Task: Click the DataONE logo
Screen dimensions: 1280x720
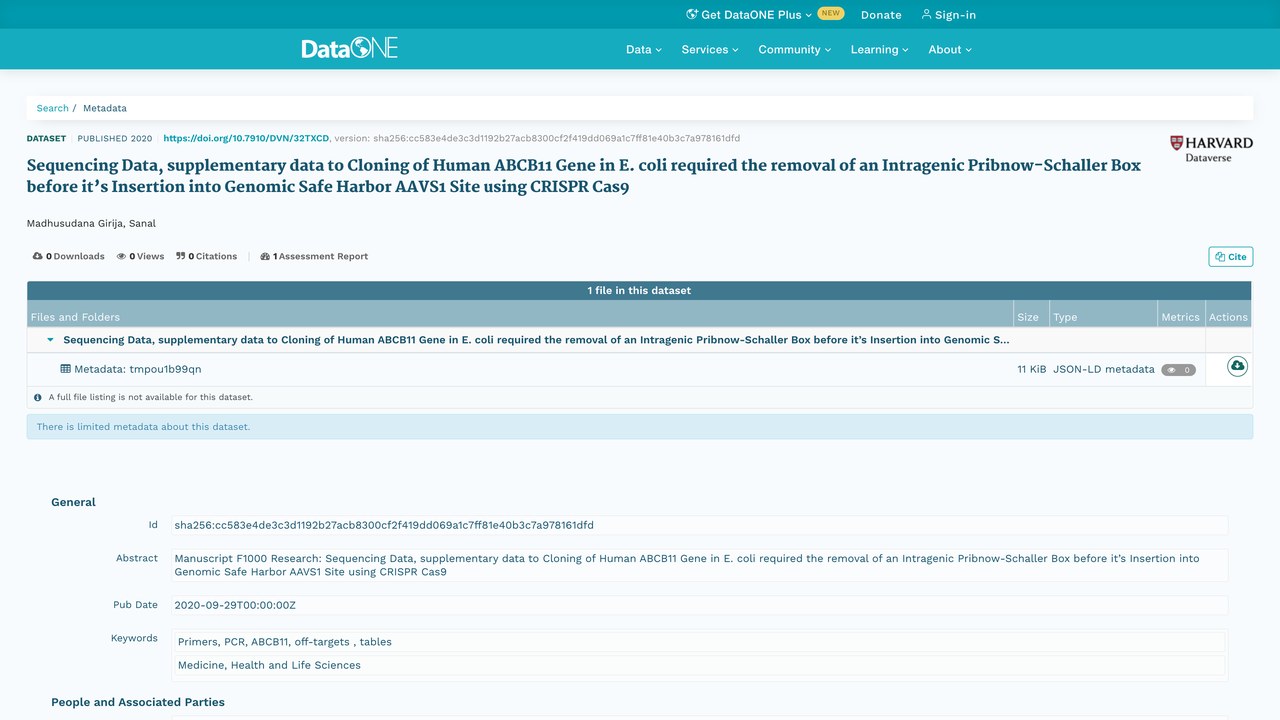Action: tap(350, 48)
